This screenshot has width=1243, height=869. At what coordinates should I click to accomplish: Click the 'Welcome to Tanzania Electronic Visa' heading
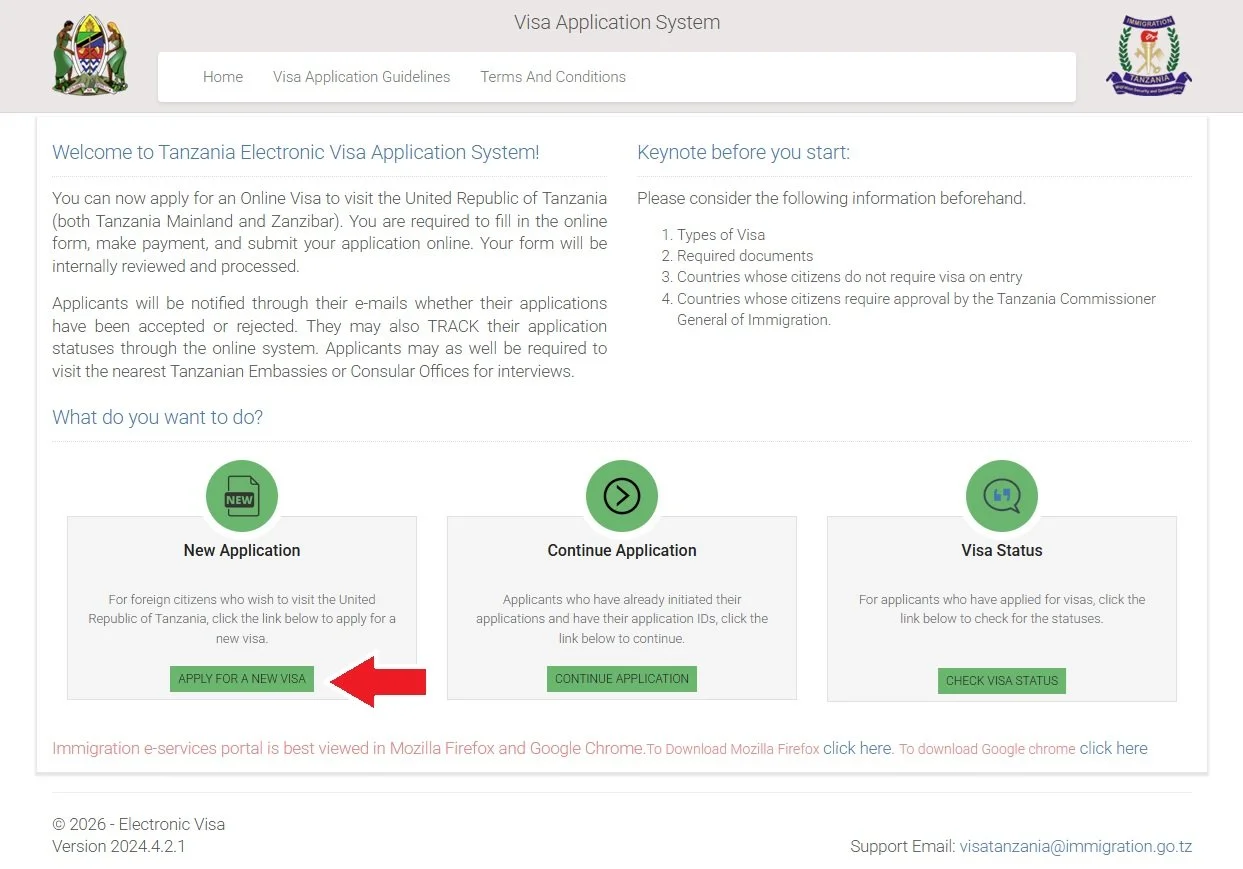(x=296, y=152)
